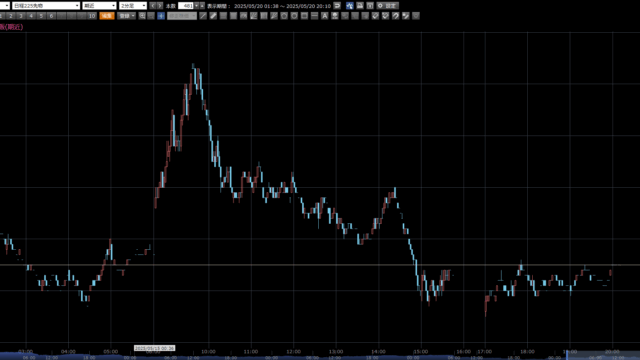Switch to chart preset tab 4
Viewport: 640px width, 360px height.
pyautogui.click(x=31, y=16)
